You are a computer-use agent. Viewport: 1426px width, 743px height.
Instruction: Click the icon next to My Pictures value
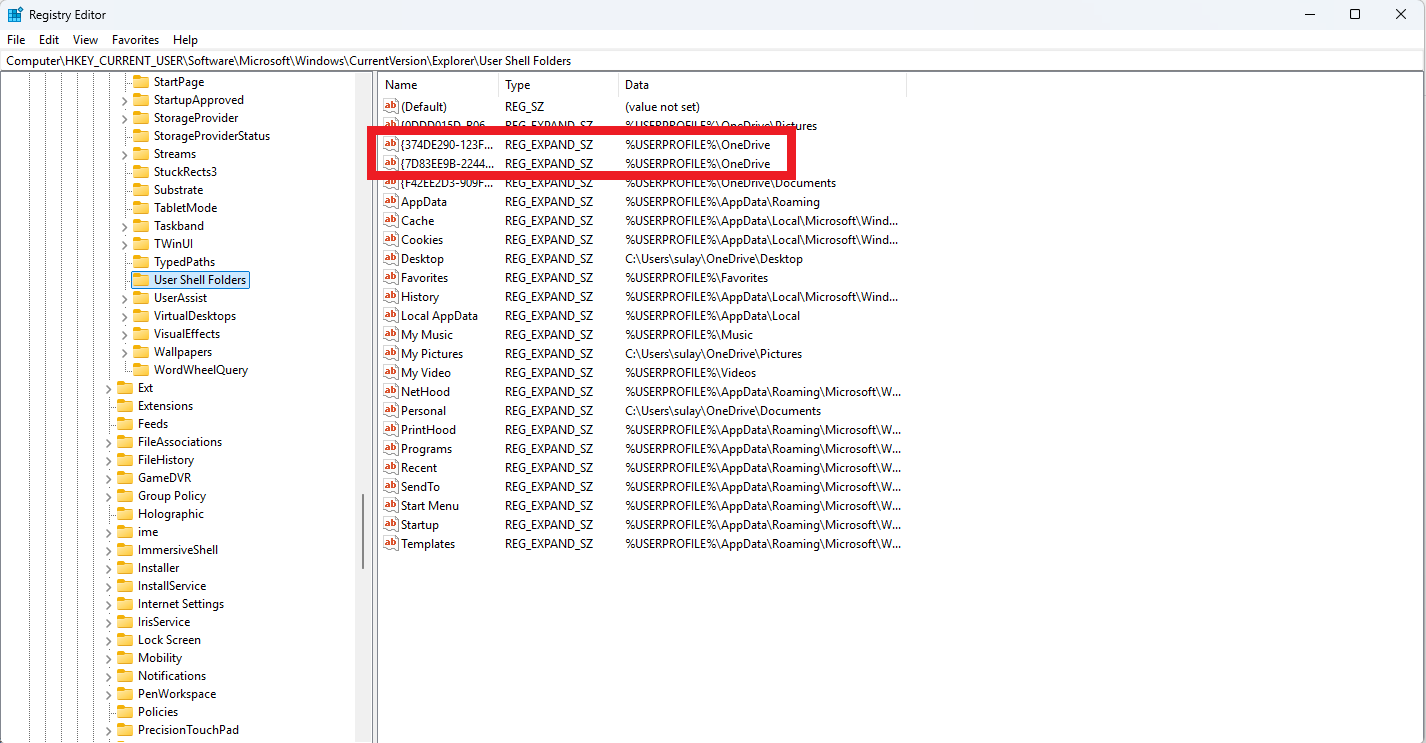tap(392, 354)
